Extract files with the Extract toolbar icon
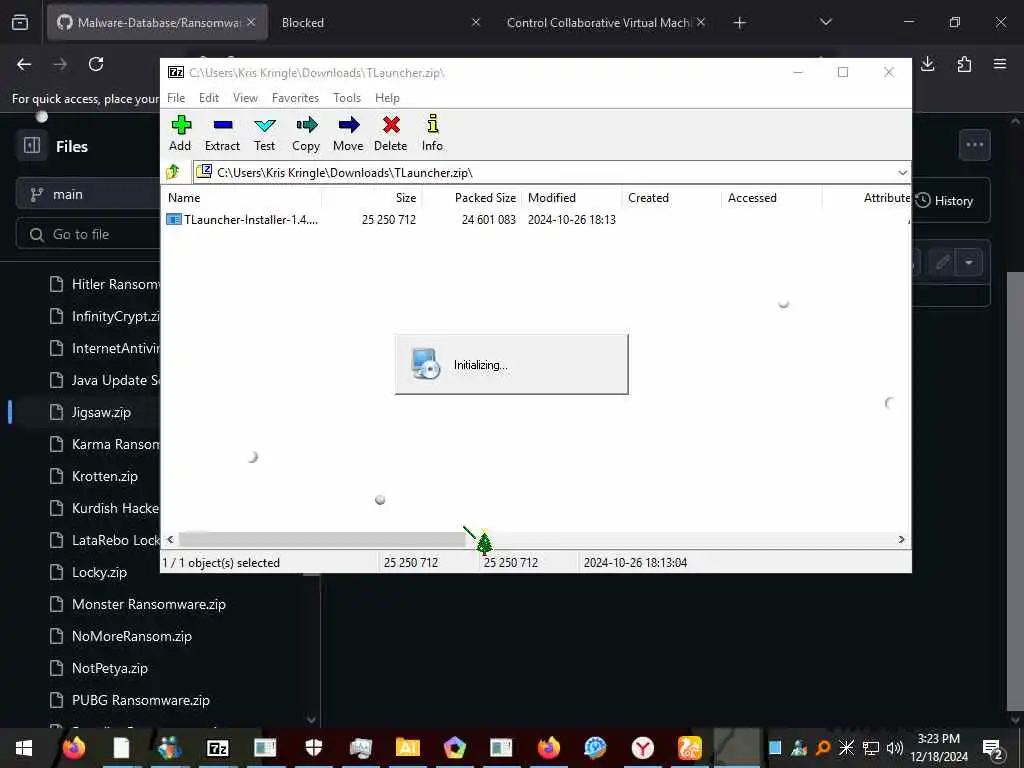1024x768 pixels. coord(222,134)
